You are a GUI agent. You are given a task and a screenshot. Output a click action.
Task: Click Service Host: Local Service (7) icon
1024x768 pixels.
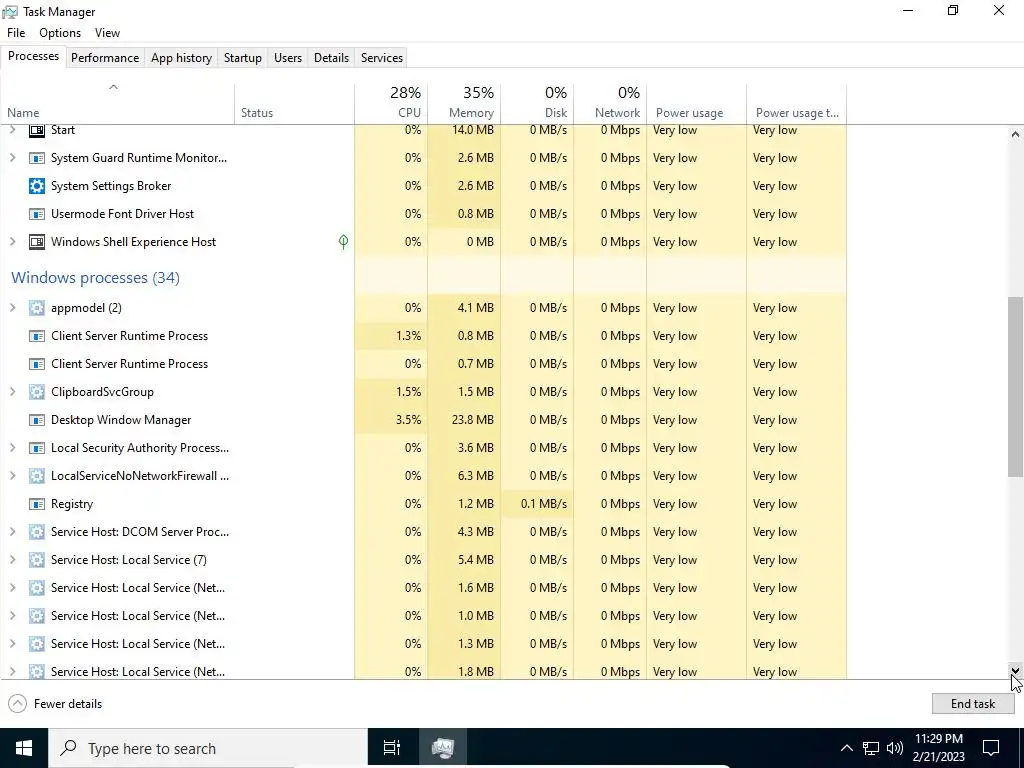click(37, 560)
